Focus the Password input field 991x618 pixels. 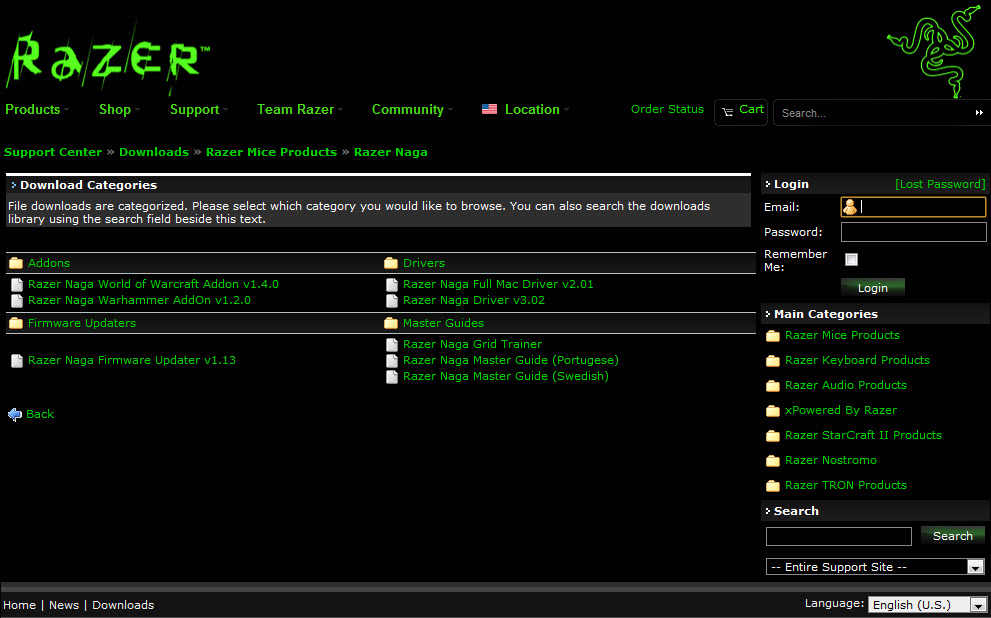pos(913,232)
